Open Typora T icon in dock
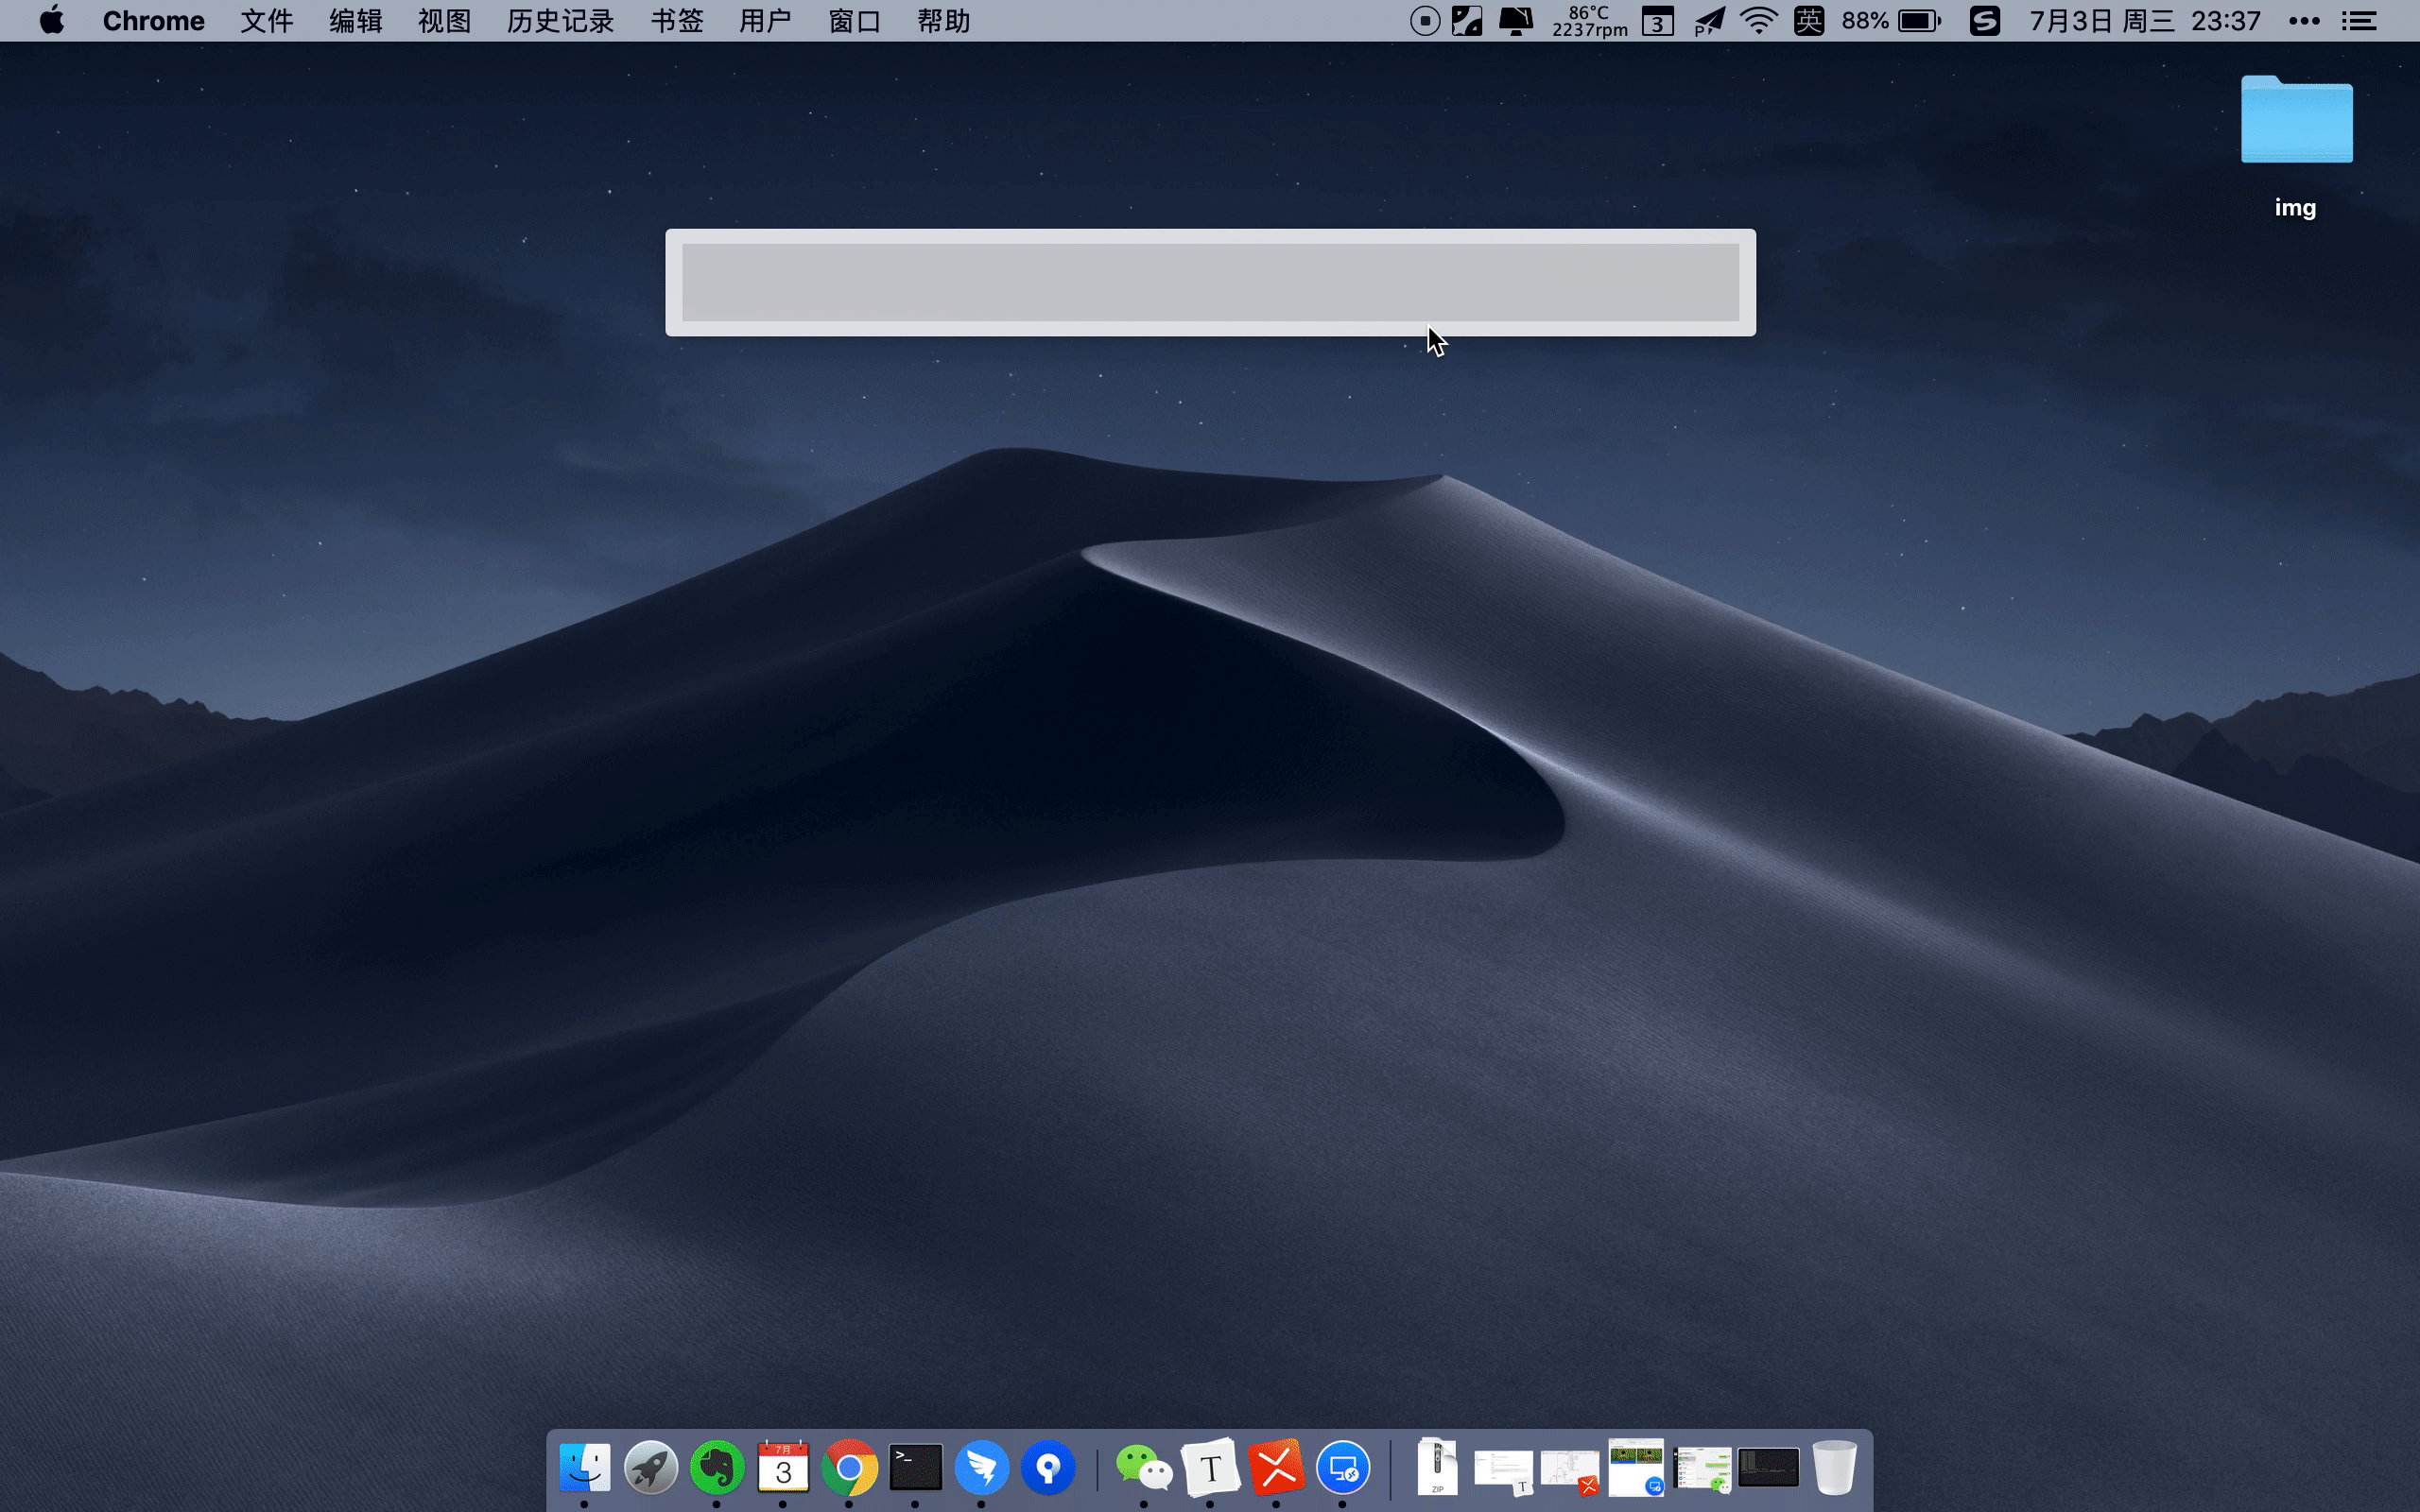Image resolution: width=2420 pixels, height=1512 pixels. click(x=1210, y=1468)
